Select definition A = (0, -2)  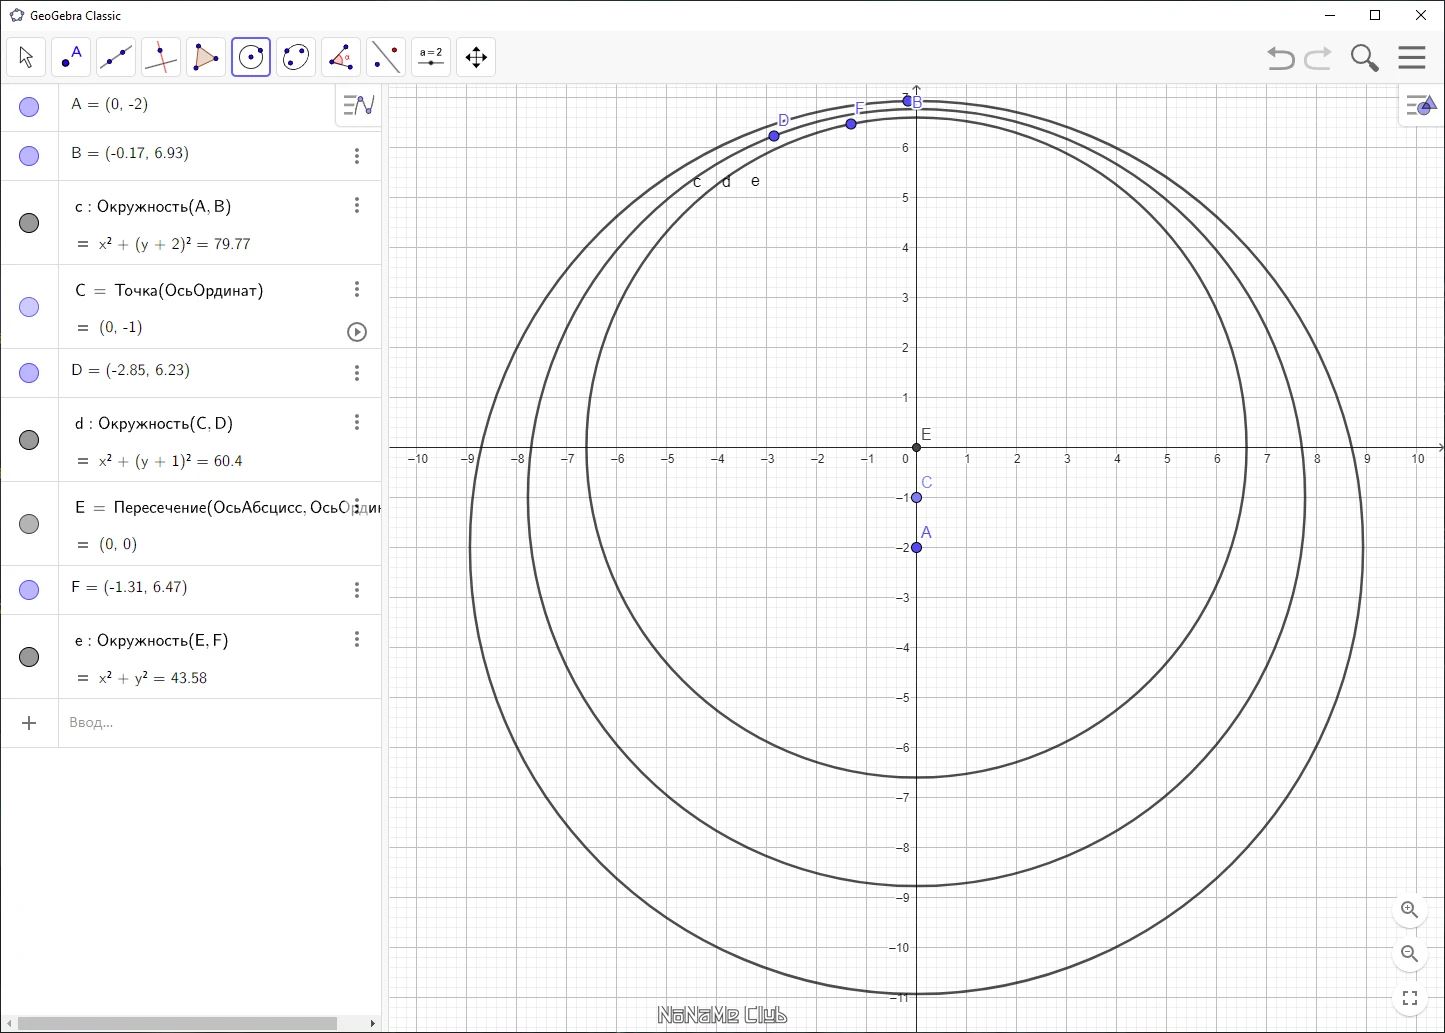click(110, 104)
